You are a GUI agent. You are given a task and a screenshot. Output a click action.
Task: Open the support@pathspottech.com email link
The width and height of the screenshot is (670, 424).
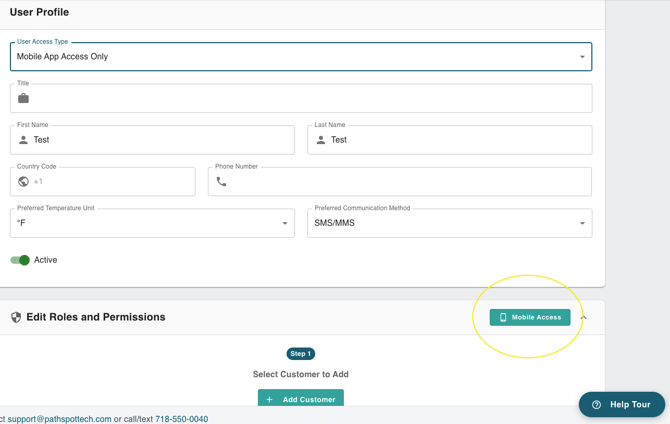point(60,419)
